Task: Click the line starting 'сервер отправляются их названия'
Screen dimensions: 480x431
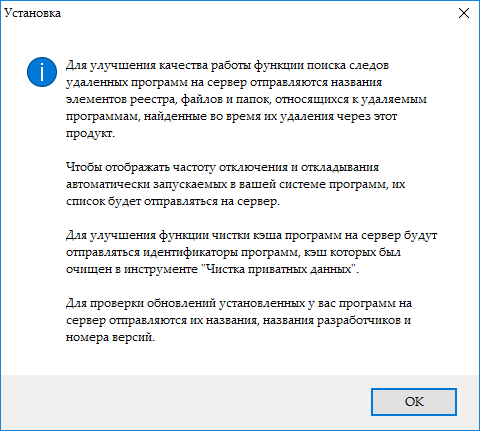Action: [238, 320]
